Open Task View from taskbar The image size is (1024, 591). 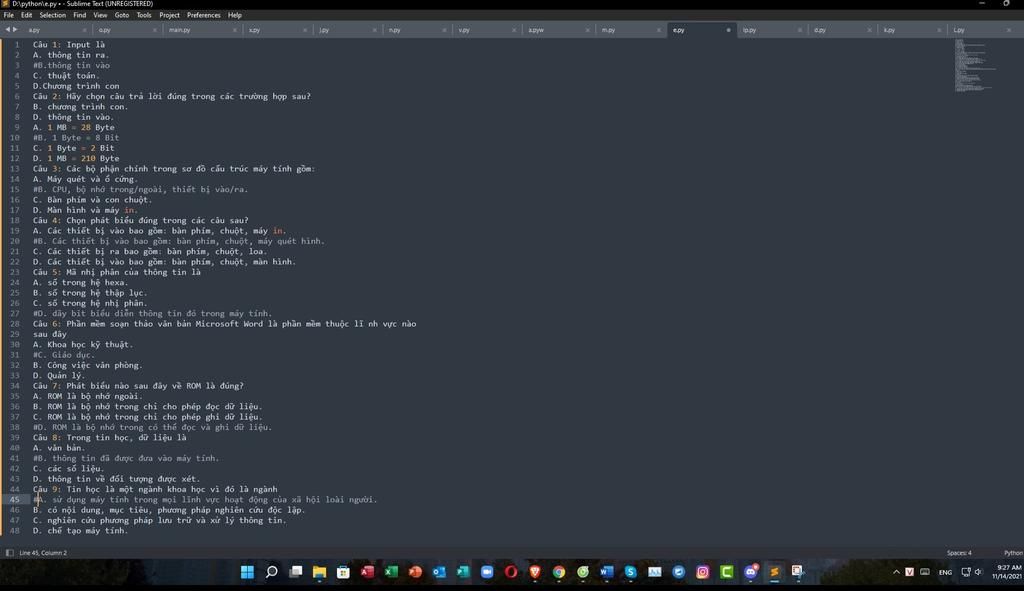pyautogui.click(x=295, y=572)
